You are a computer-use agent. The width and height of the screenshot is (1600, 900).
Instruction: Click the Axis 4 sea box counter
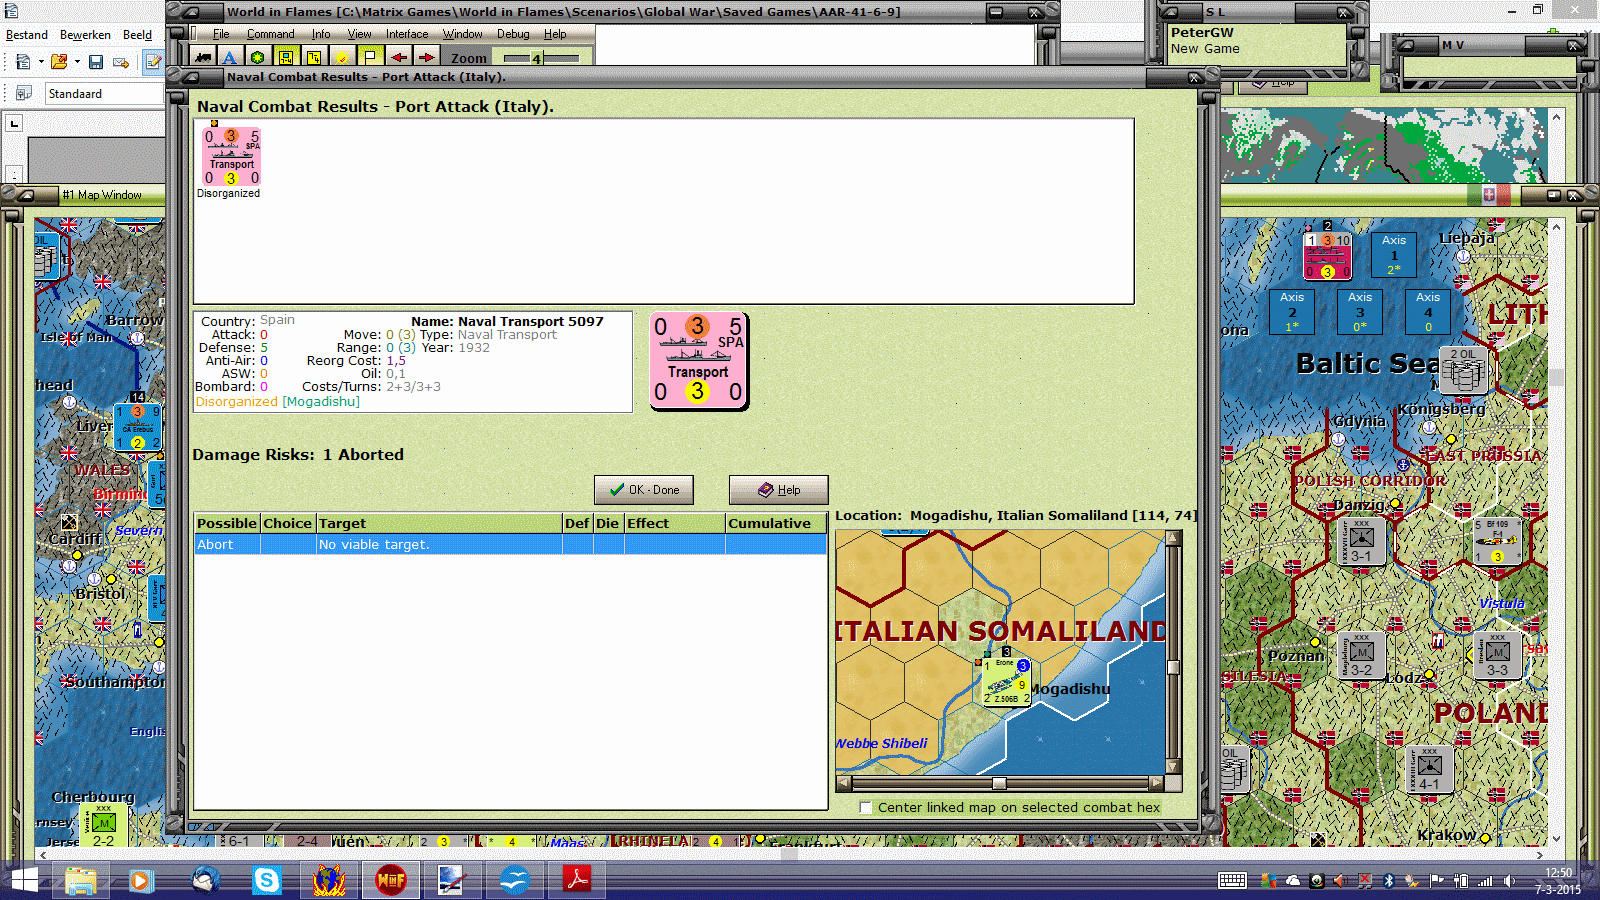click(x=1428, y=311)
